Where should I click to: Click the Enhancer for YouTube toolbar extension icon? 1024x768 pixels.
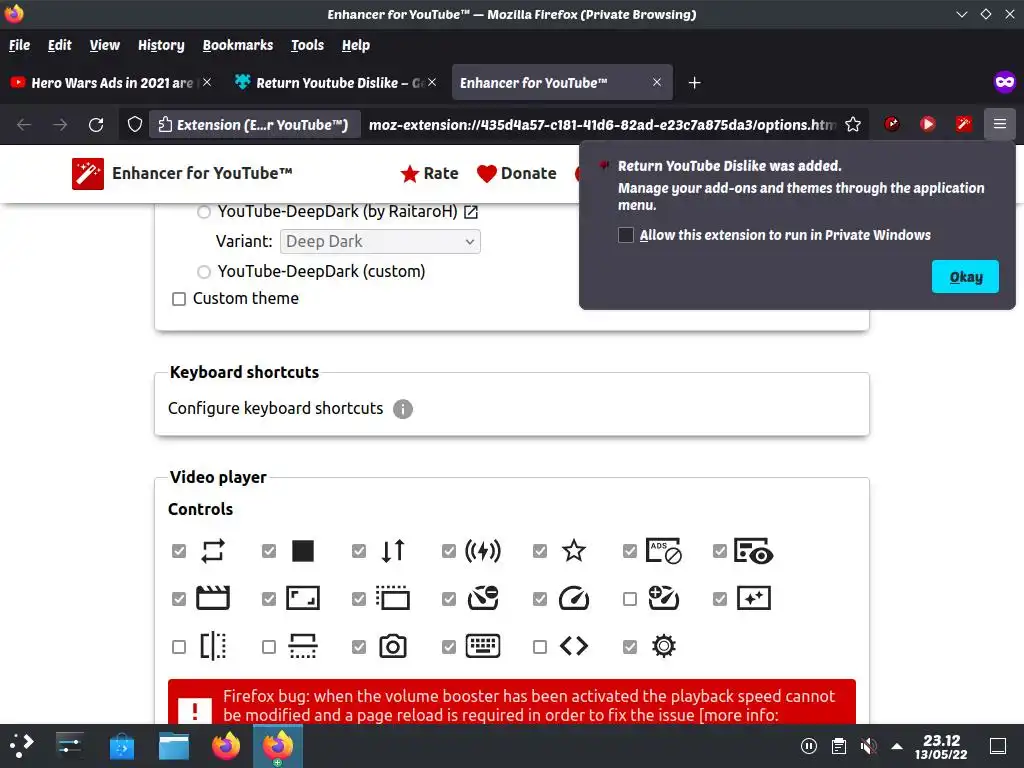coord(964,124)
